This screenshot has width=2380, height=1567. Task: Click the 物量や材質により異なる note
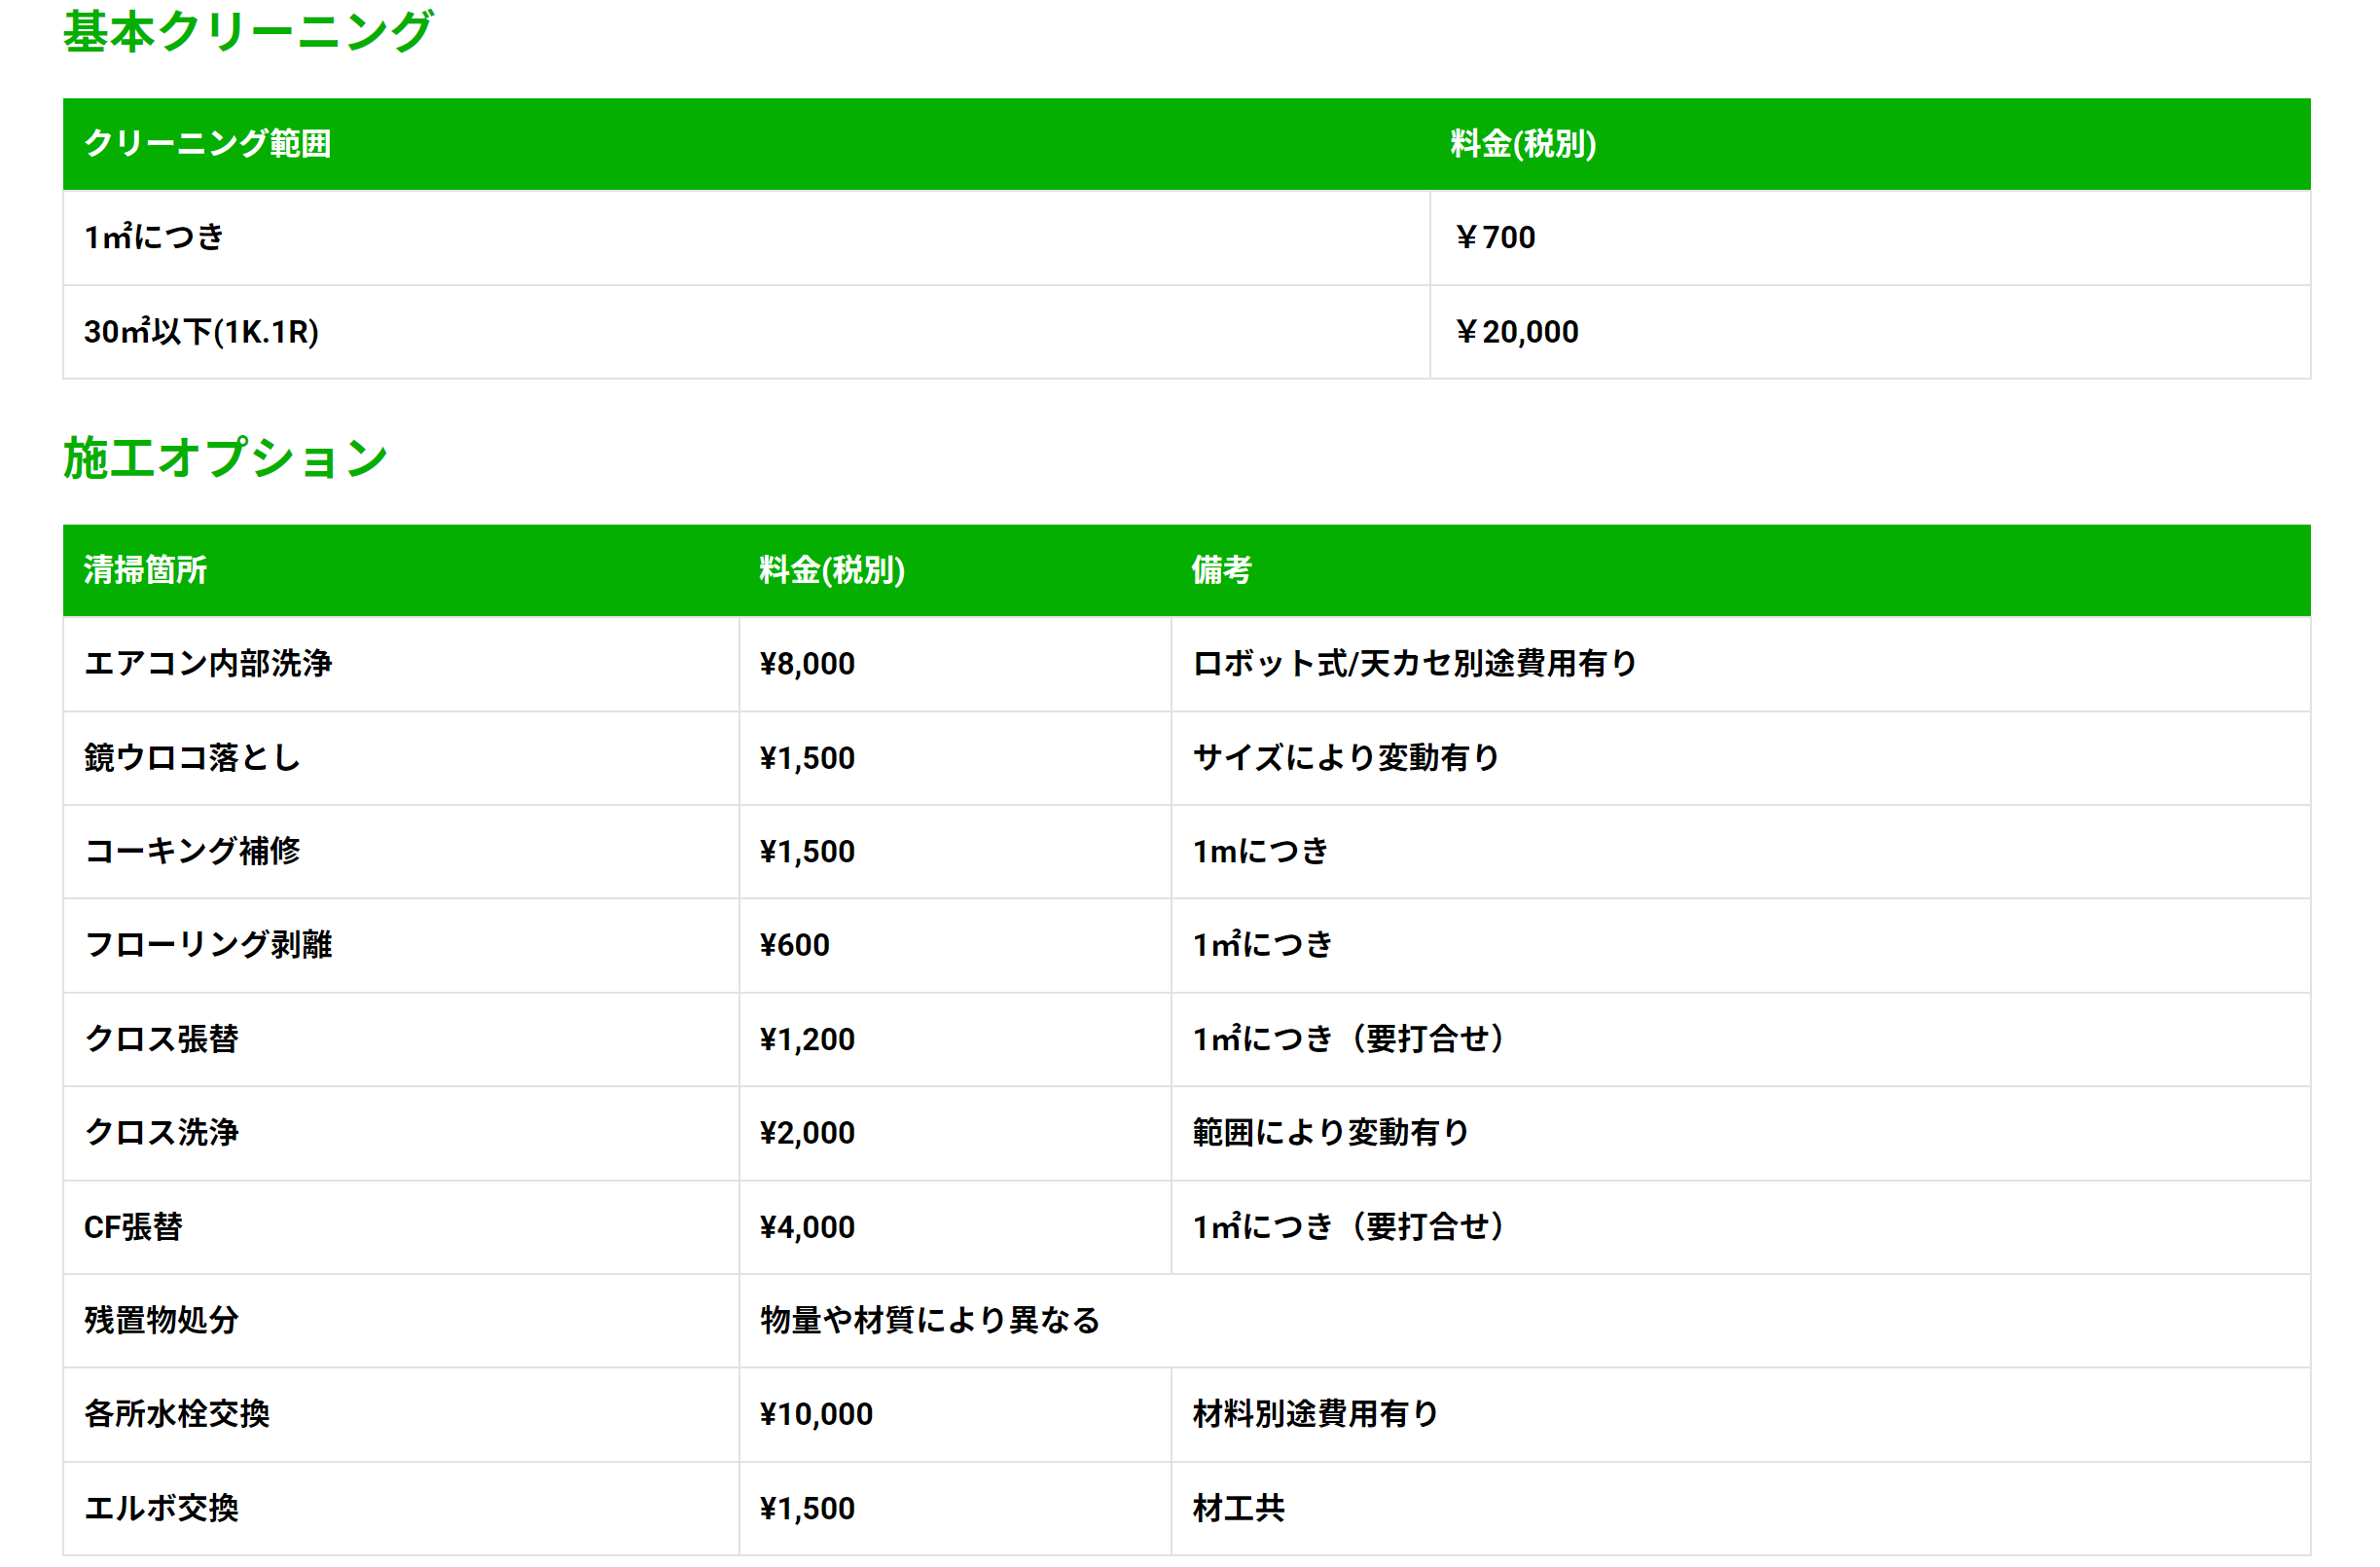point(929,1320)
